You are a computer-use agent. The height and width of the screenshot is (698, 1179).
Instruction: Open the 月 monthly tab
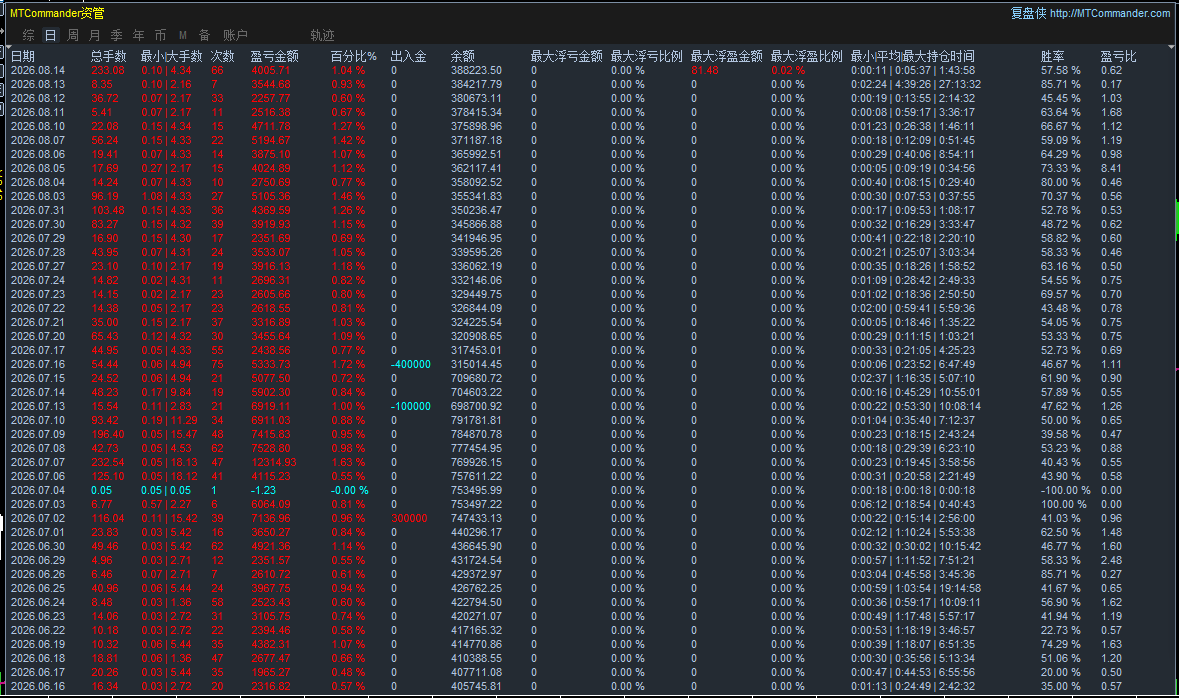click(x=94, y=35)
